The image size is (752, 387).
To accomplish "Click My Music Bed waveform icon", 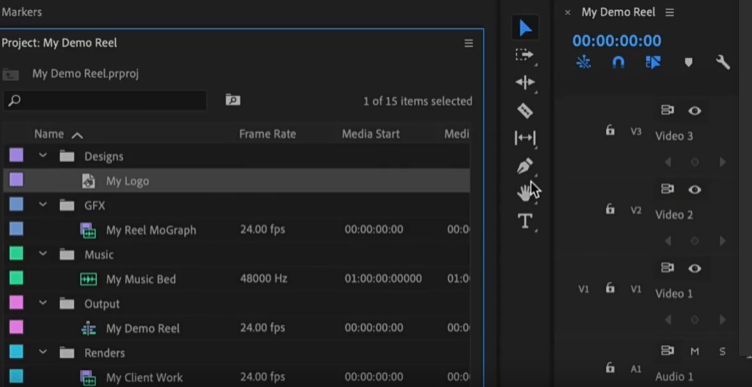I will [x=88, y=279].
